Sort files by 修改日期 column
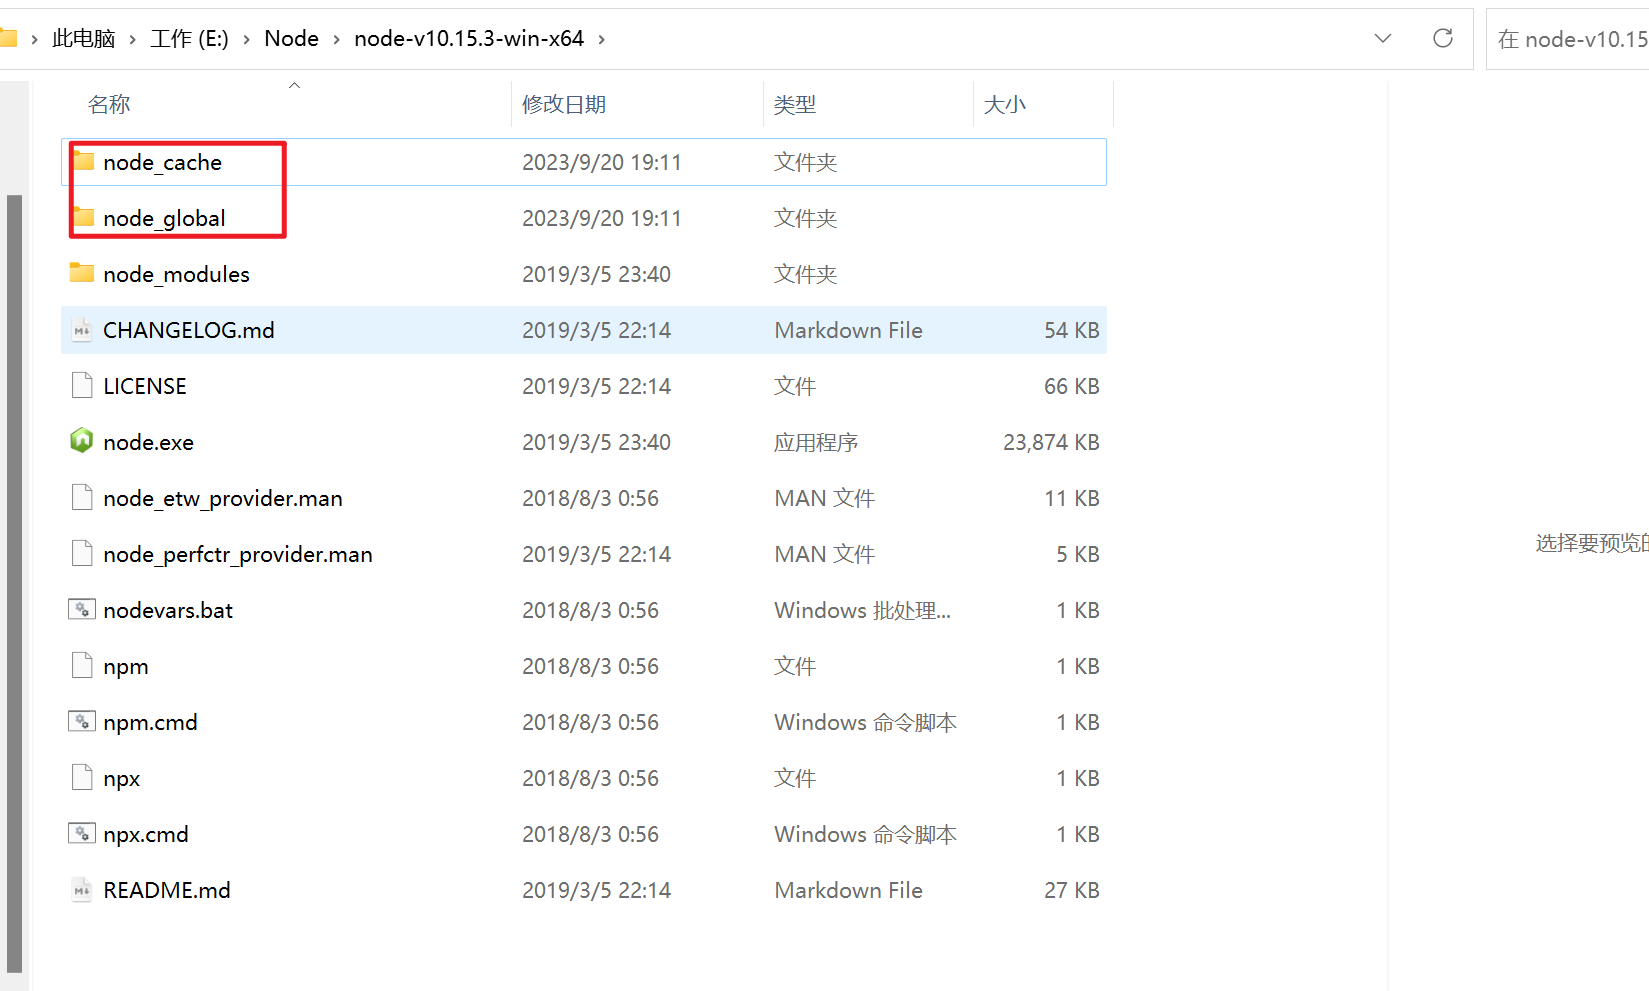 (564, 104)
